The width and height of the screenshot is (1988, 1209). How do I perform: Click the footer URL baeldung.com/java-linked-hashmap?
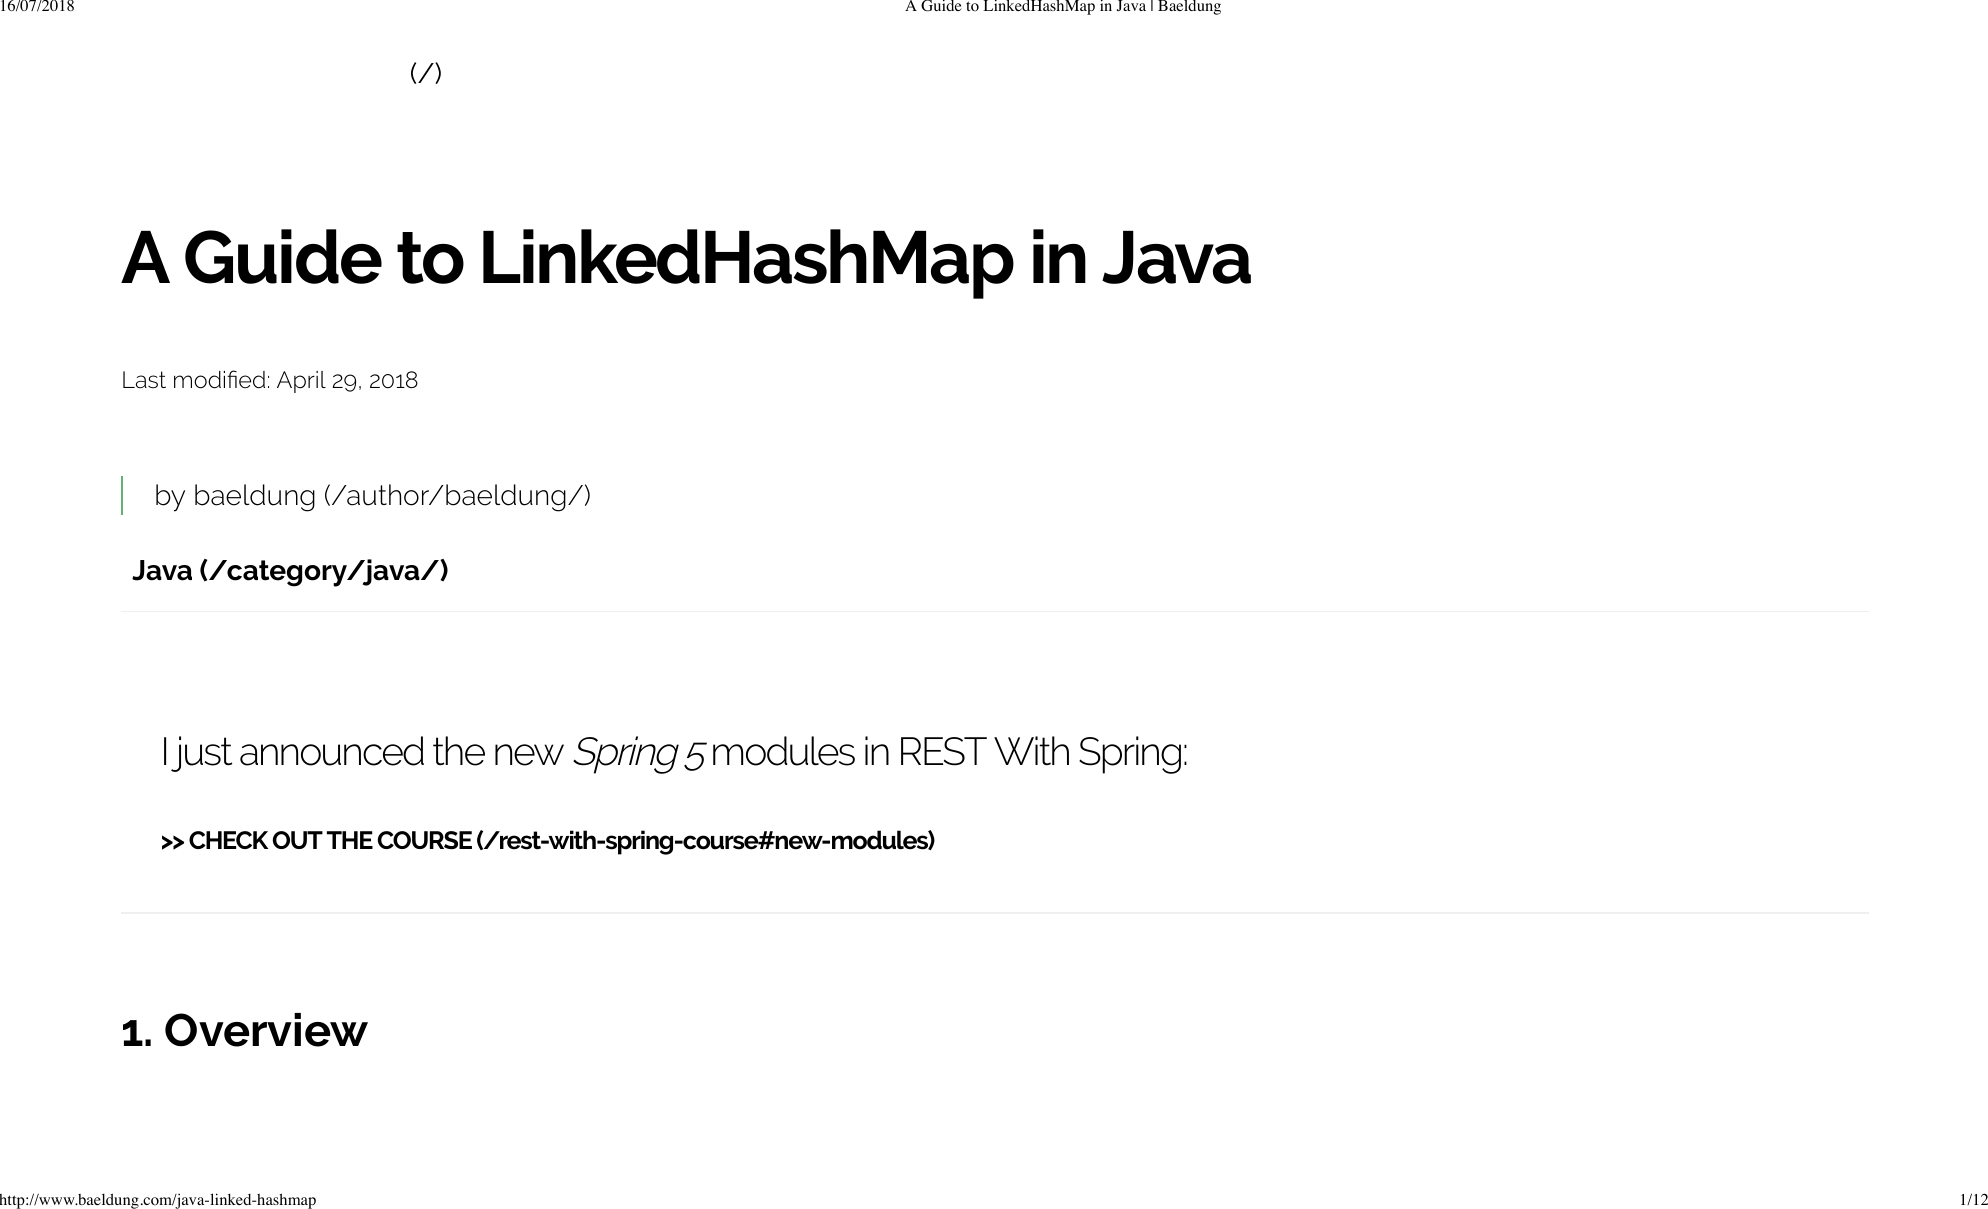point(158,1200)
